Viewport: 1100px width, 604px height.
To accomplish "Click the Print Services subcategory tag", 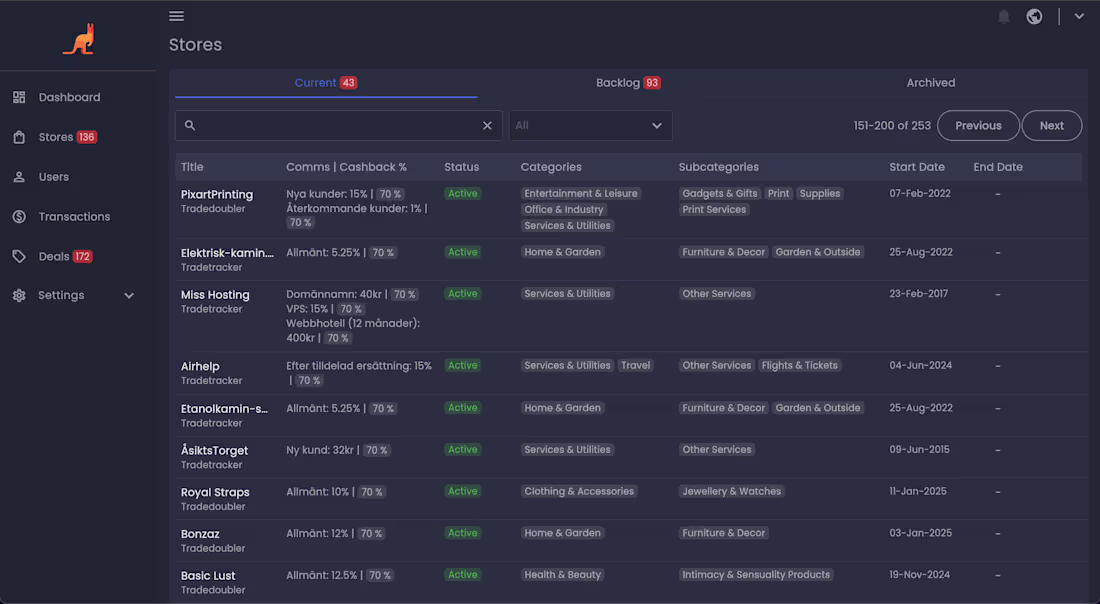I will (714, 210).
